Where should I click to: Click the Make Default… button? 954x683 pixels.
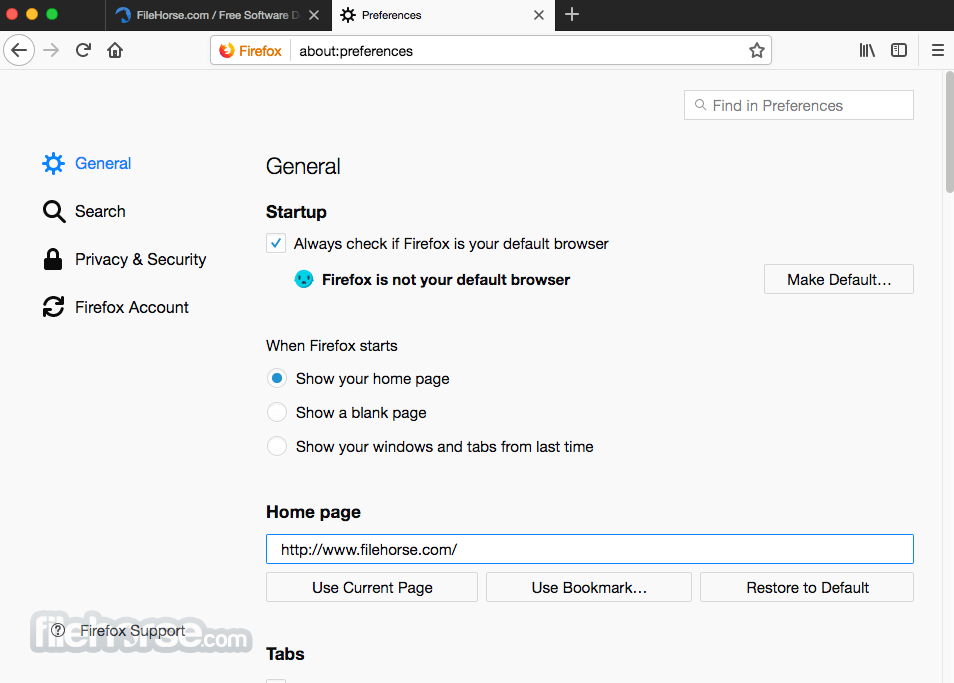838,279
